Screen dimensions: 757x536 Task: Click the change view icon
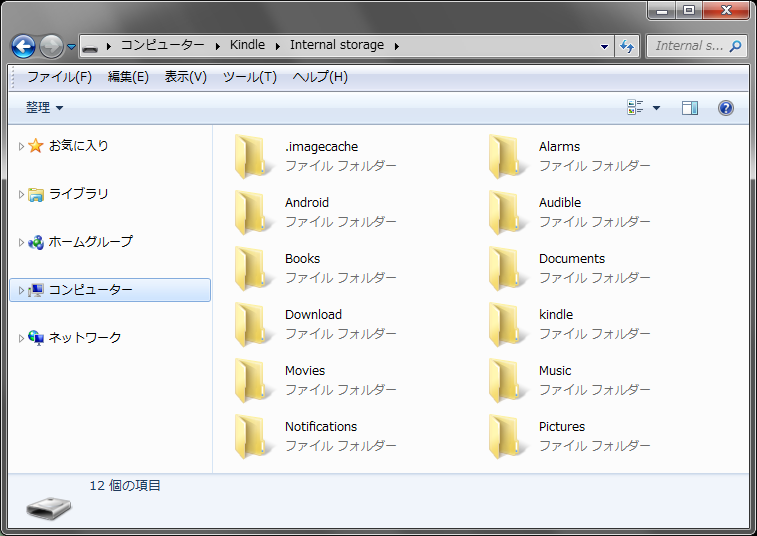point(635,108)
